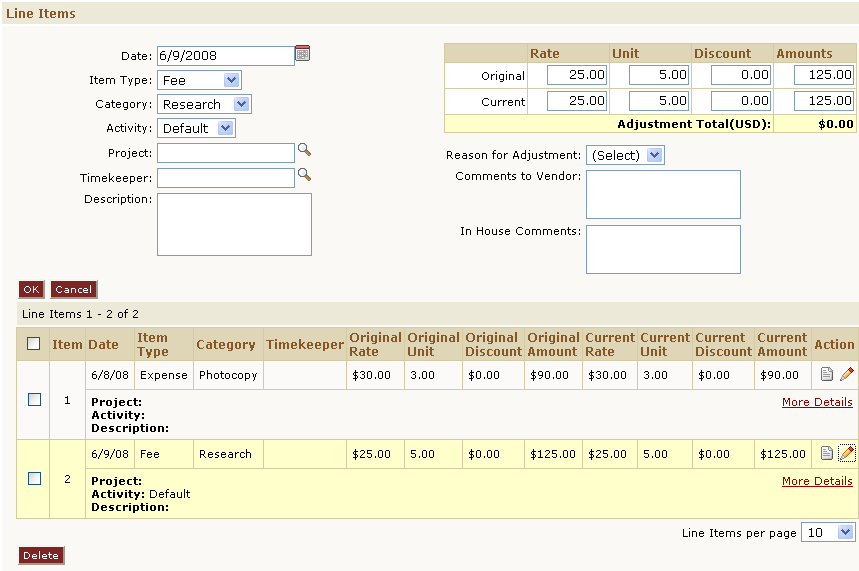Open the Line Items per page dropdown
859x571 pixels.
pos(828,532)
